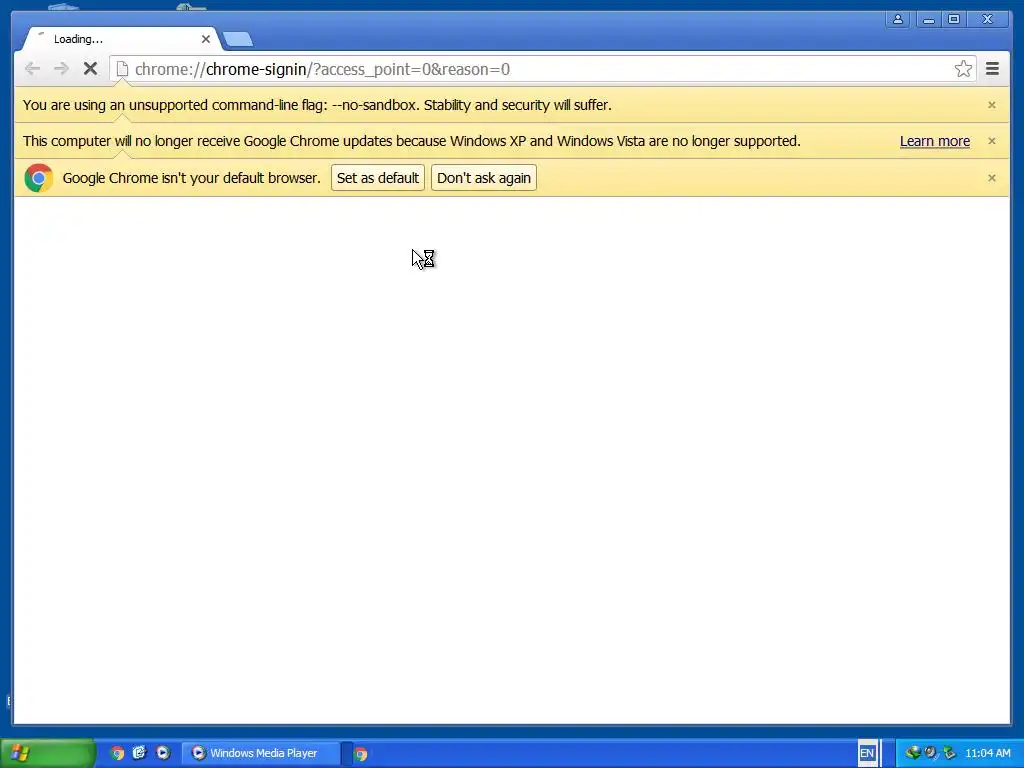Click the 11:04 AM clock

987,753
